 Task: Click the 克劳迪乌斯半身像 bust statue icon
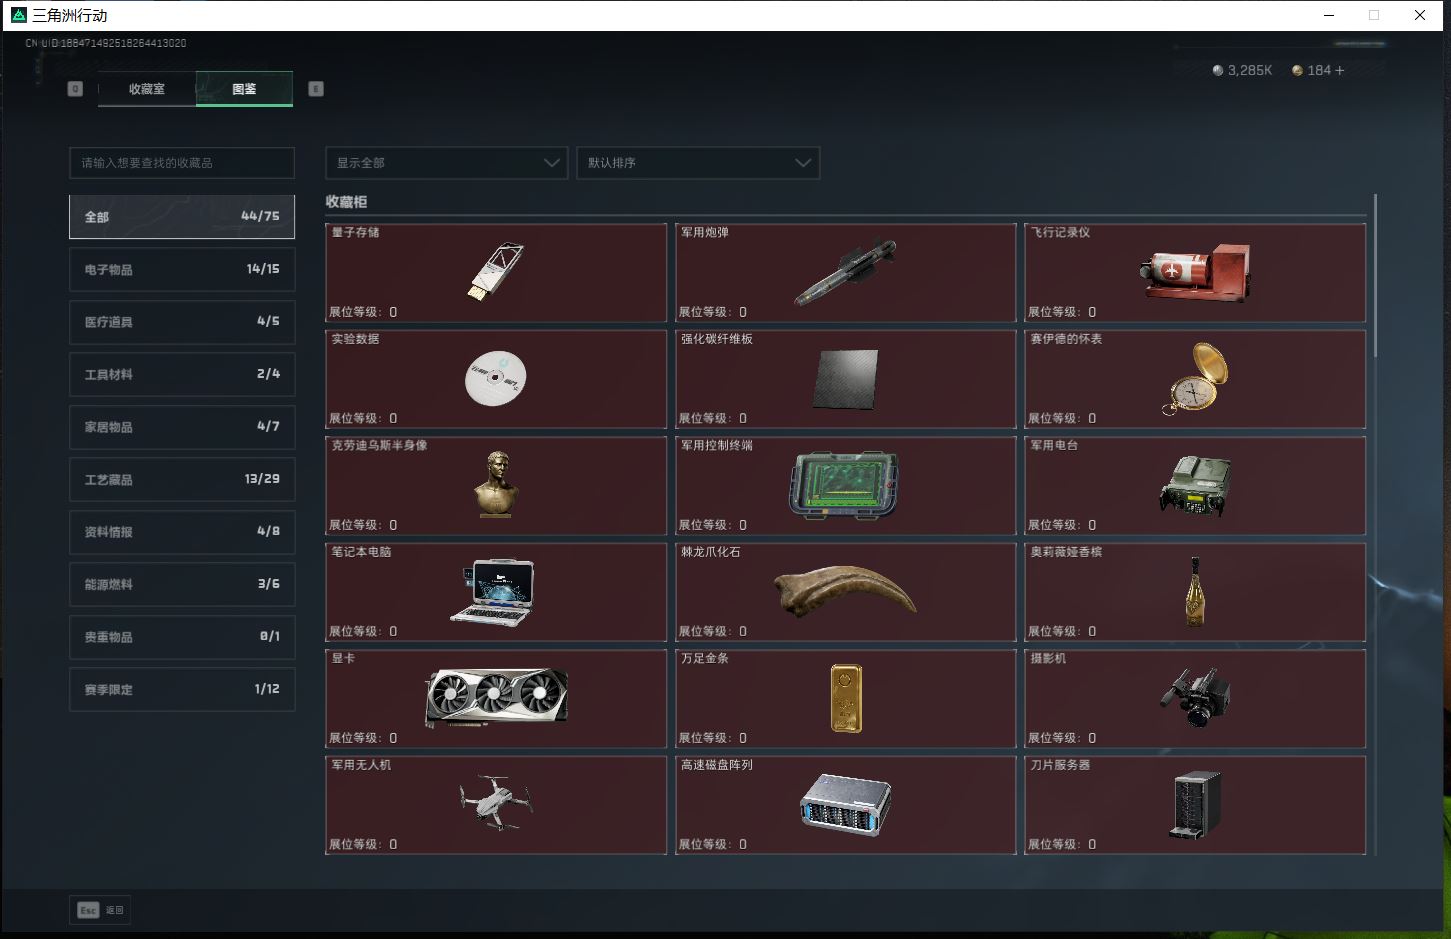tap(495, 485)
